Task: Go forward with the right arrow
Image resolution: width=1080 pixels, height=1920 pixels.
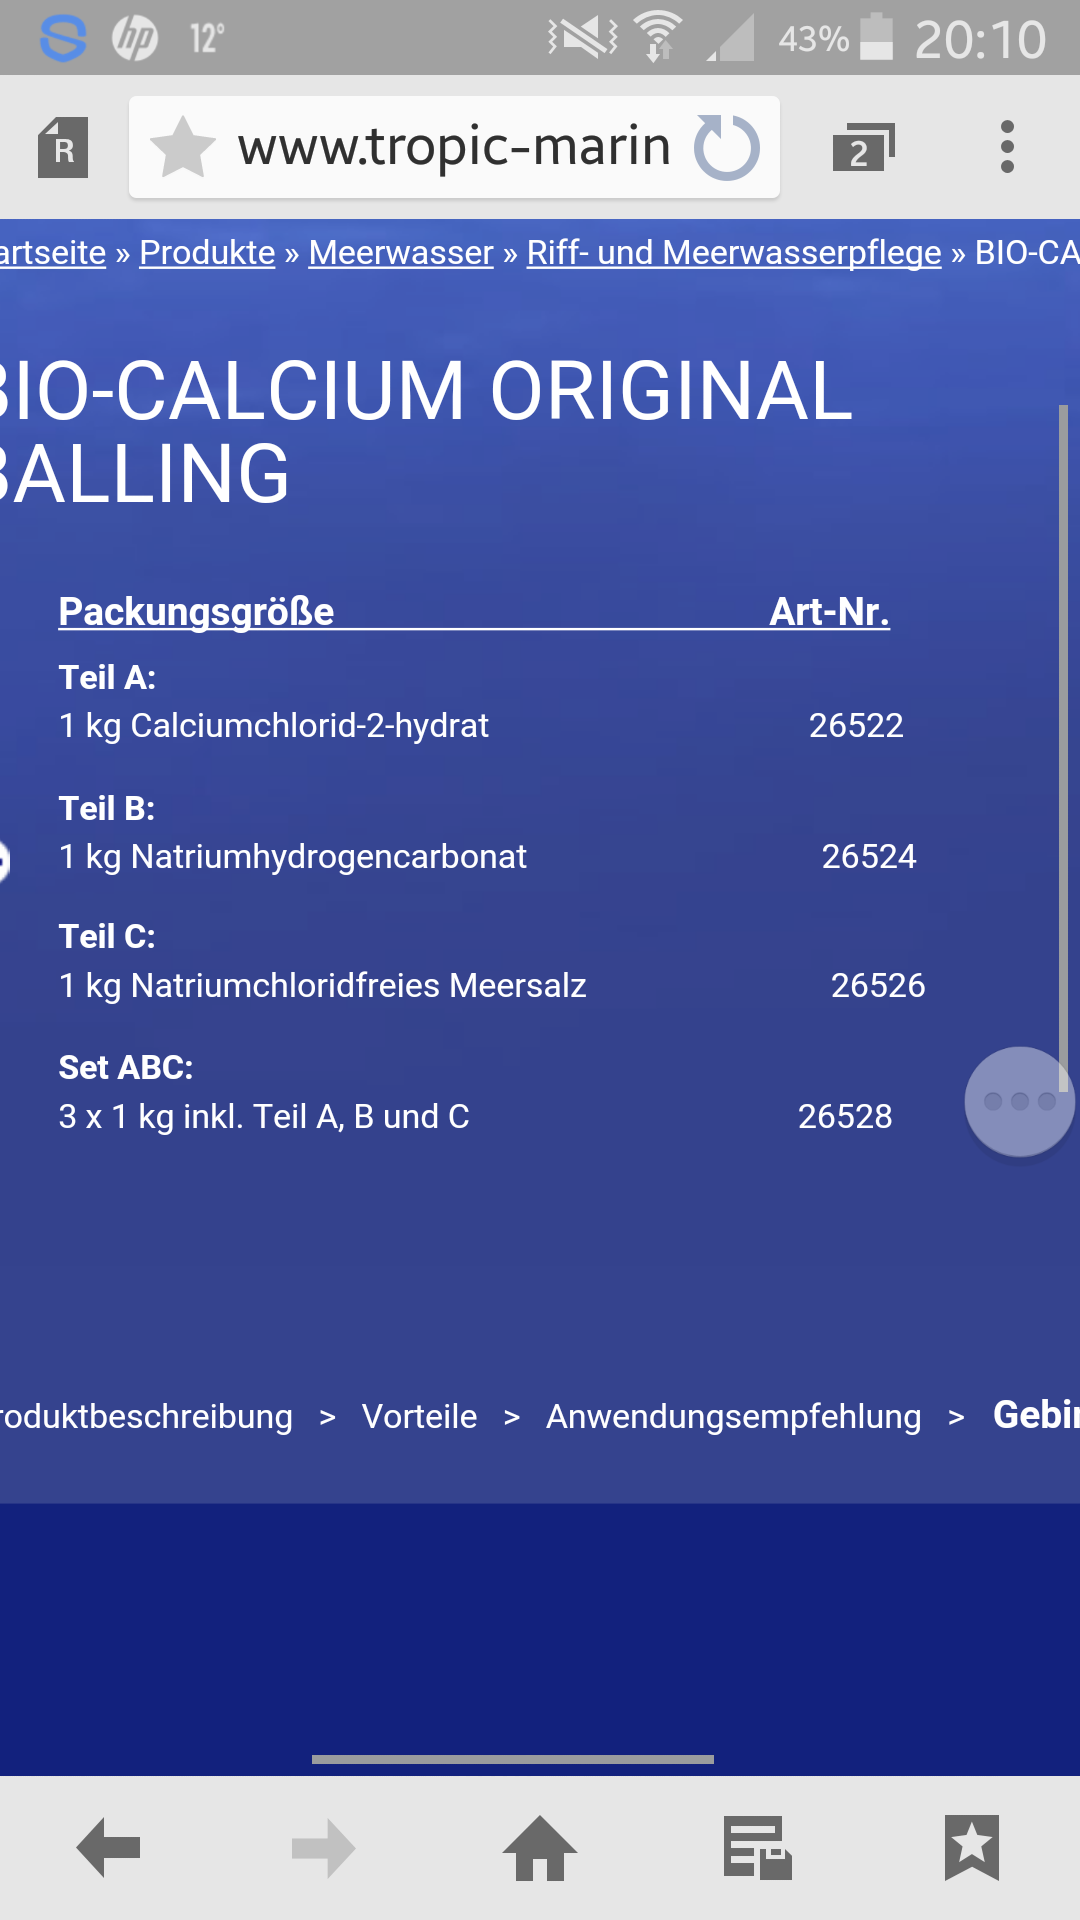Action: [x=323, y=1848]
